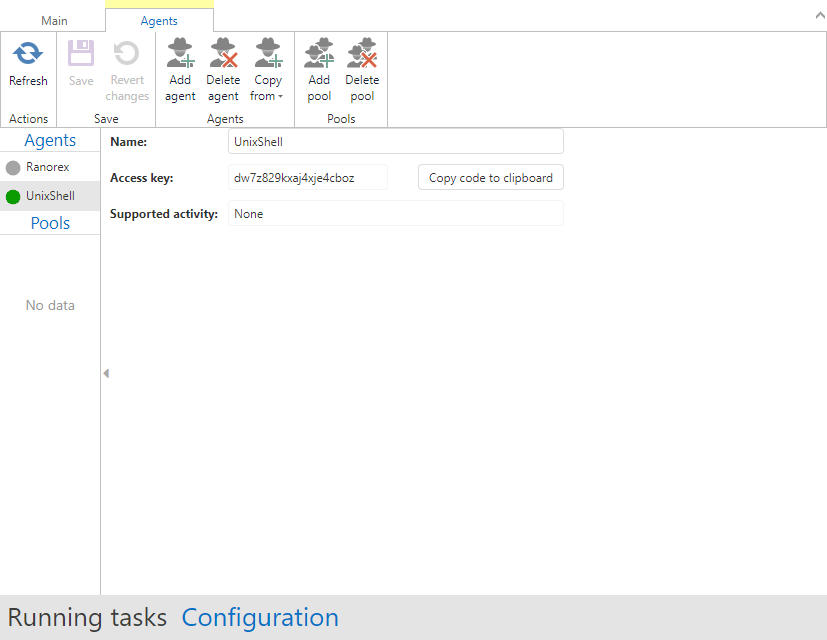Viewport: 827px width, 640px height.
Task: Open the Running tasks view
Action: click(87, 618)
